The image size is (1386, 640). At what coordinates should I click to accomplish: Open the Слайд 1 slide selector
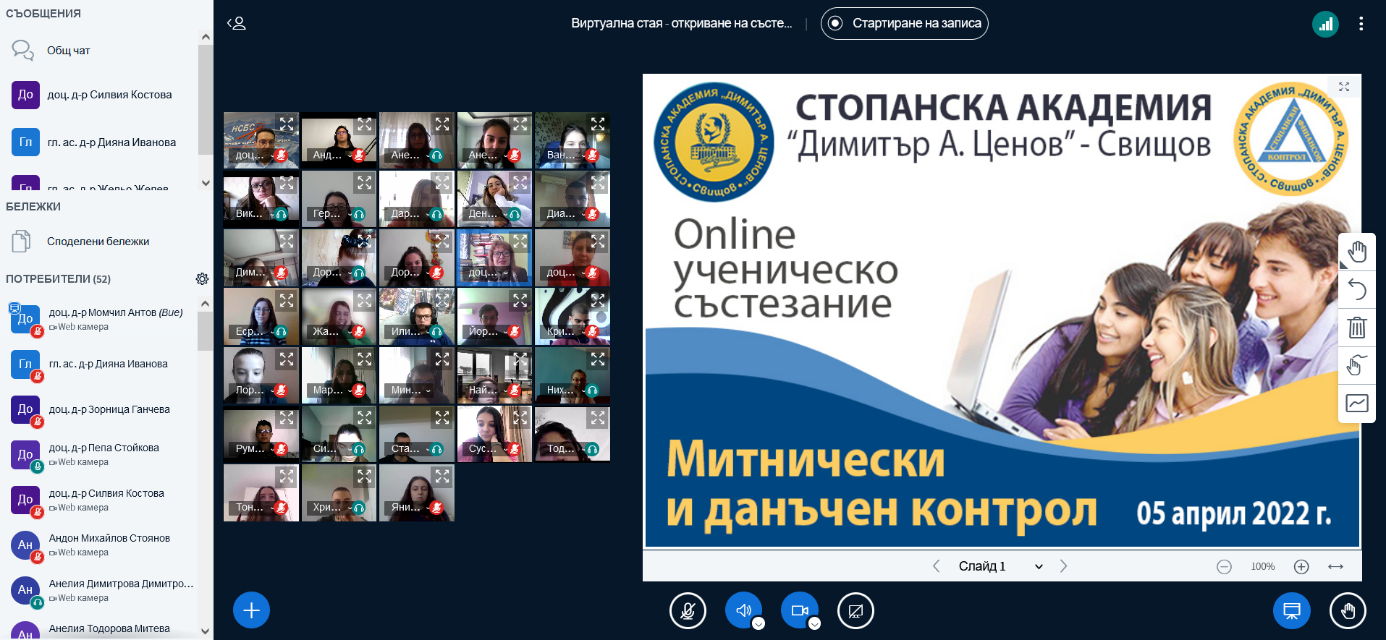pos(1000,566)
